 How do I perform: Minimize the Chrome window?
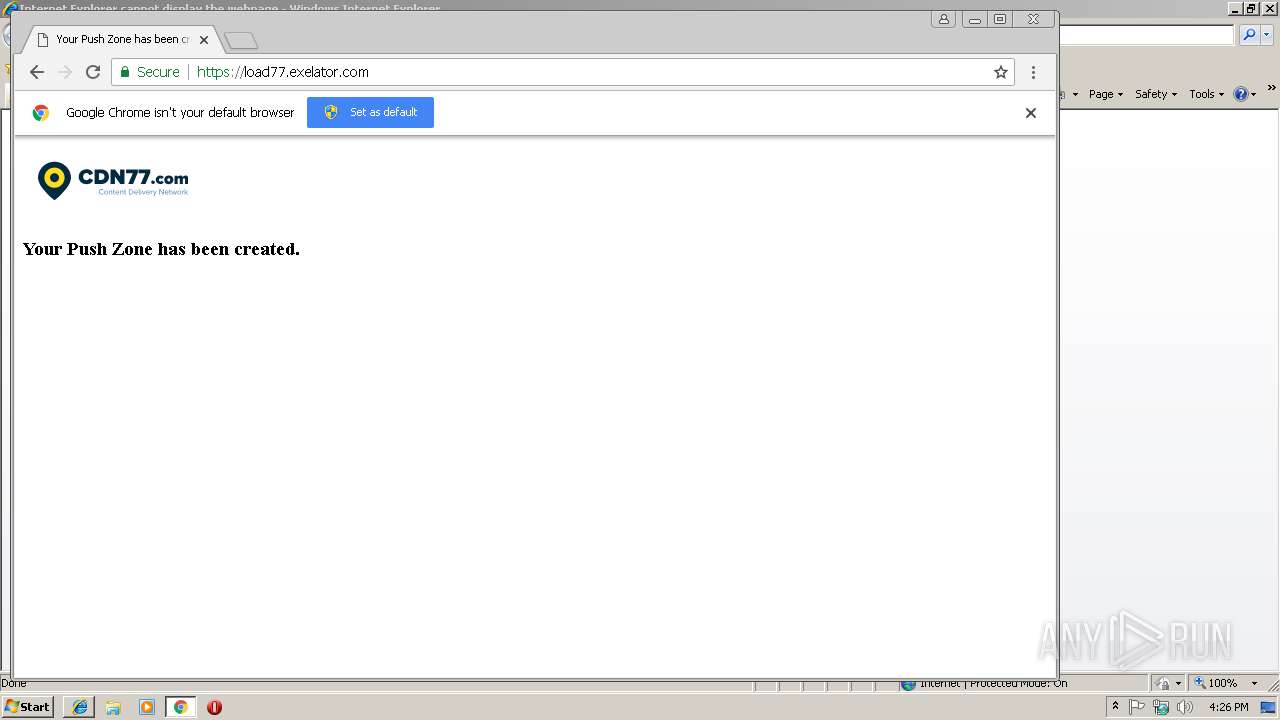coord(974,19)
